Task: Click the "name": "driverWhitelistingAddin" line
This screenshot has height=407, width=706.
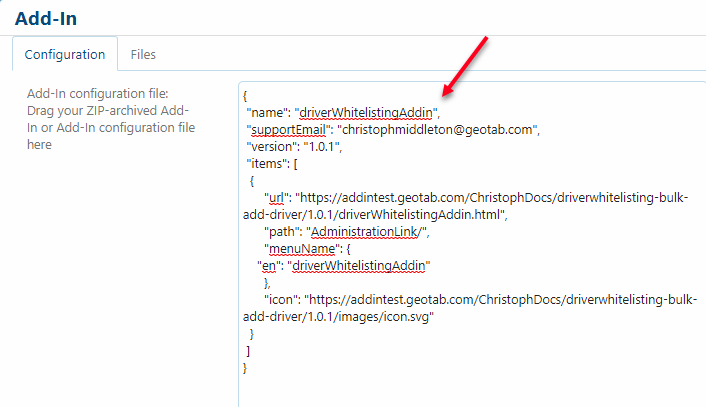Action: (x=343, y=113)
